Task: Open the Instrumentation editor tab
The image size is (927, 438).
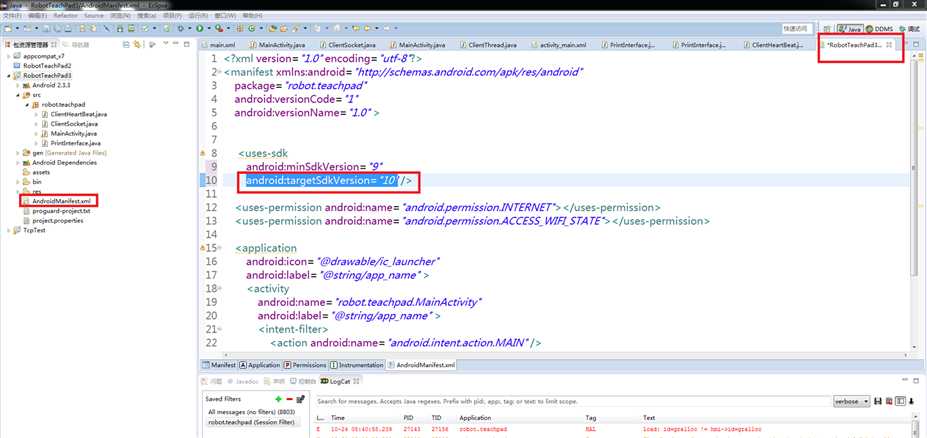Action: tap(357, 365)
